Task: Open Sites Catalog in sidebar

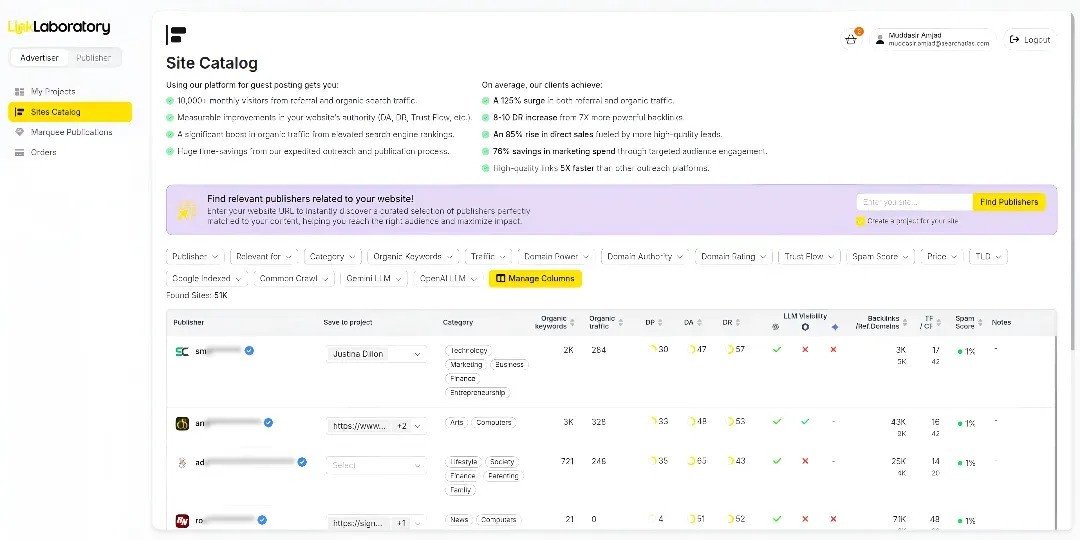Action: (x=69, y=112)
